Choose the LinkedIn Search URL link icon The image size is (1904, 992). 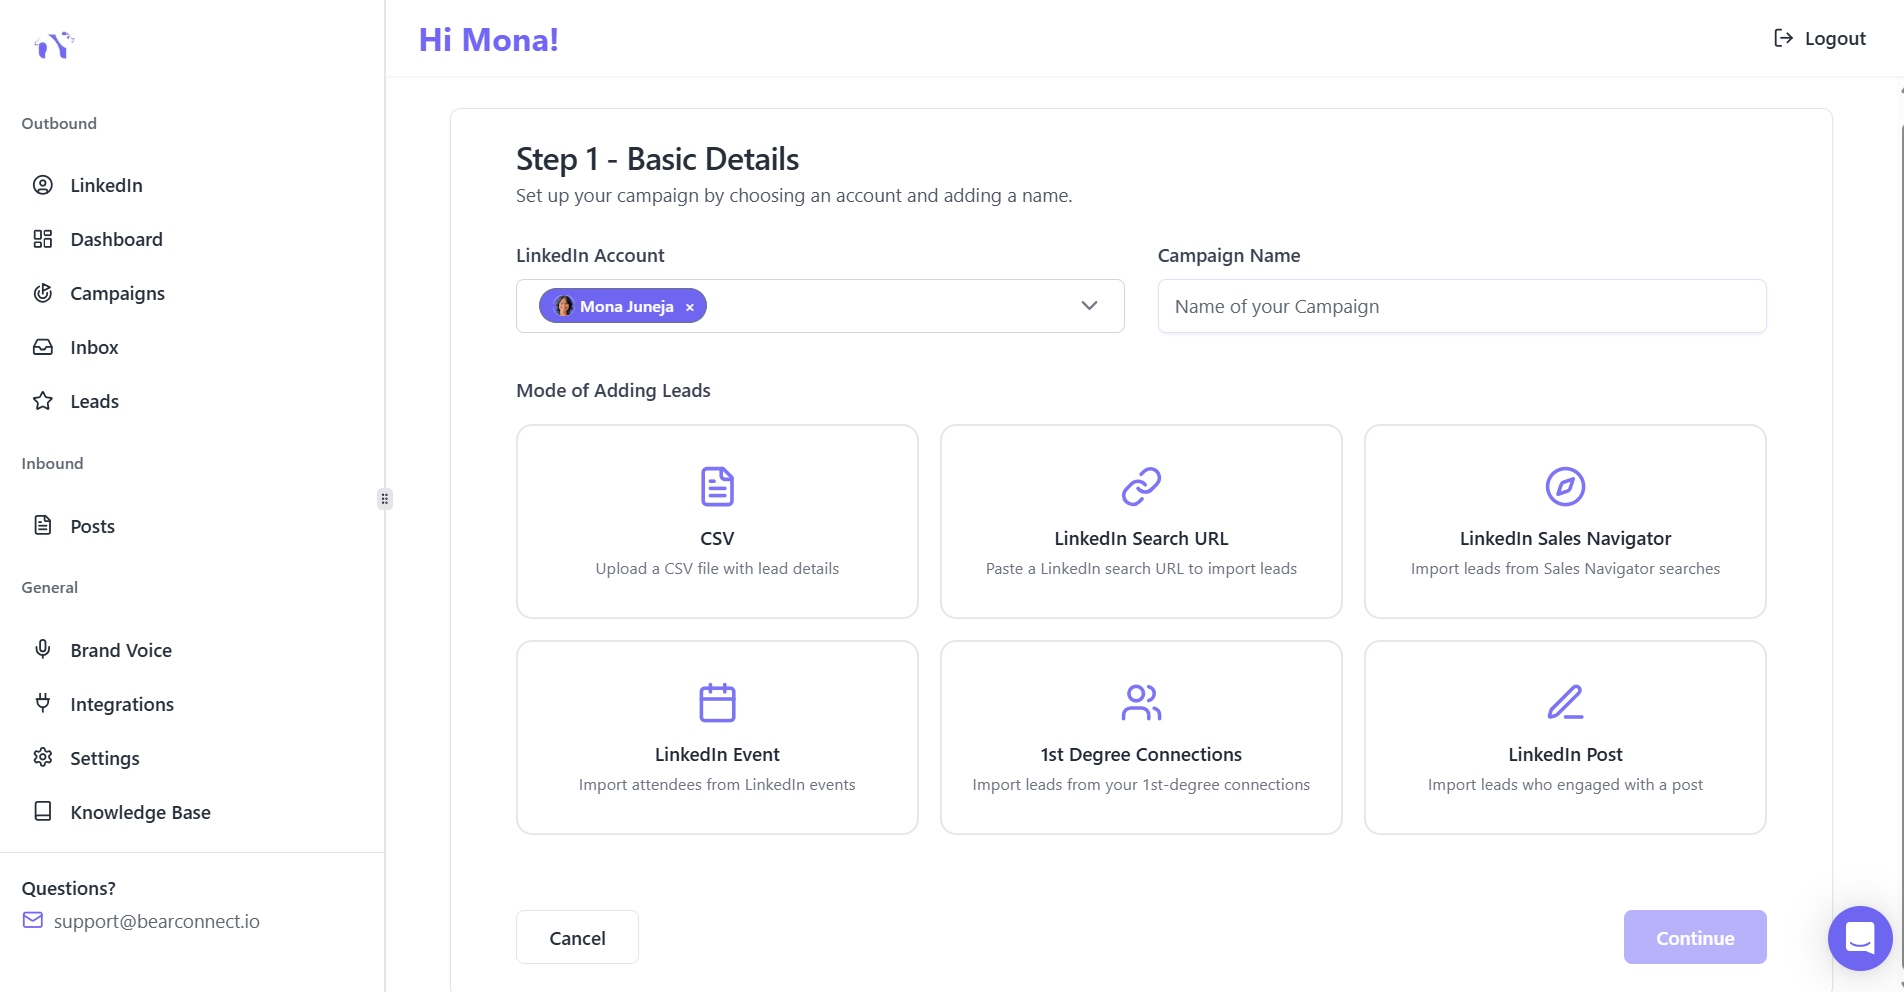point(1141,487)
